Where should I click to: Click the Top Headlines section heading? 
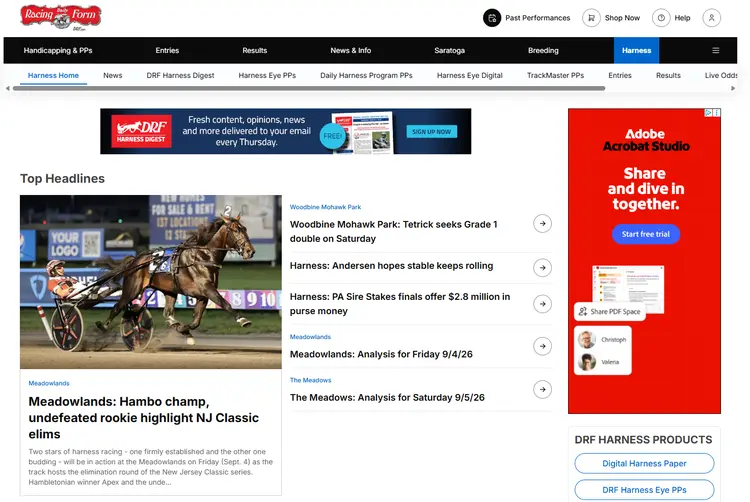click(62, 179)
